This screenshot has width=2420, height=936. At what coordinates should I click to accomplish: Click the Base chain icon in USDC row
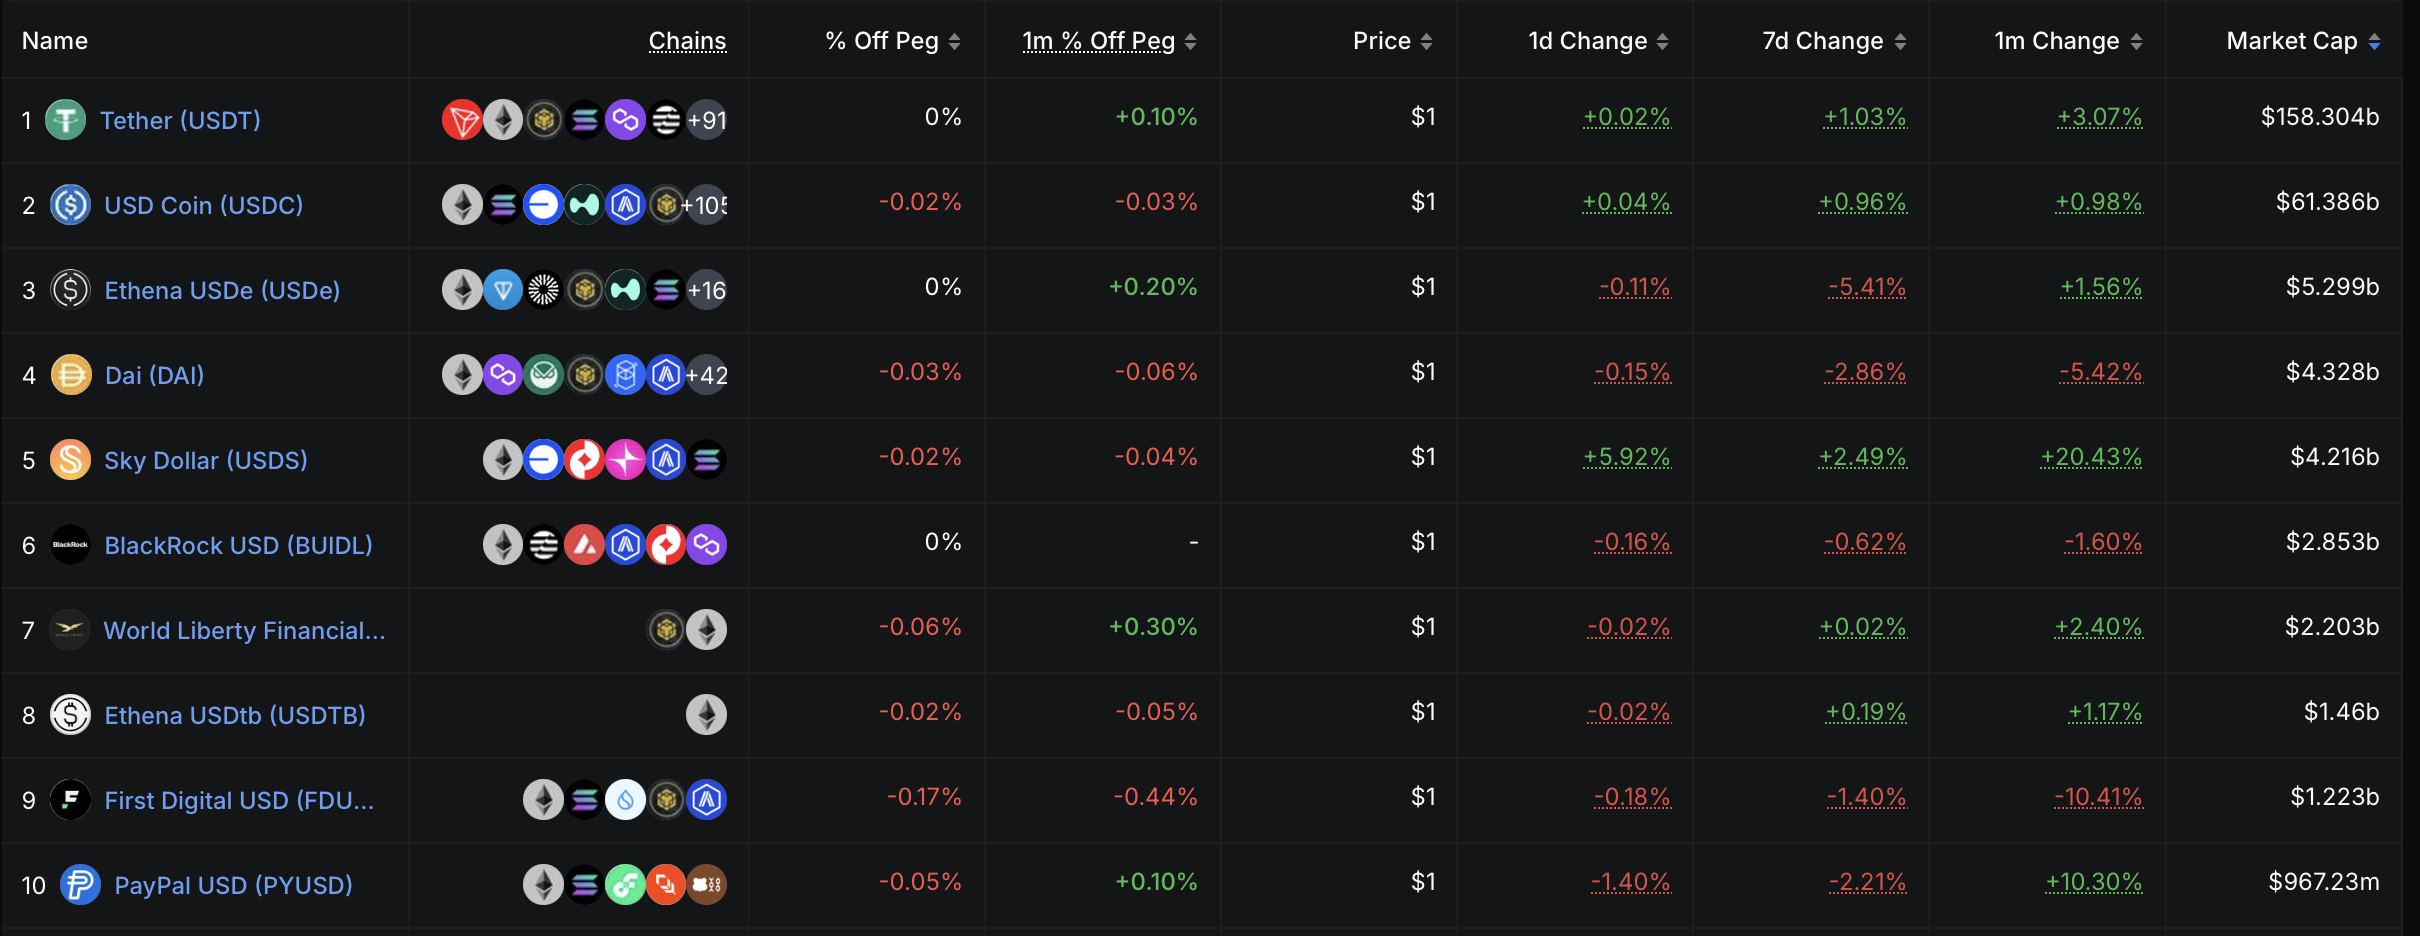coord(543,205)
